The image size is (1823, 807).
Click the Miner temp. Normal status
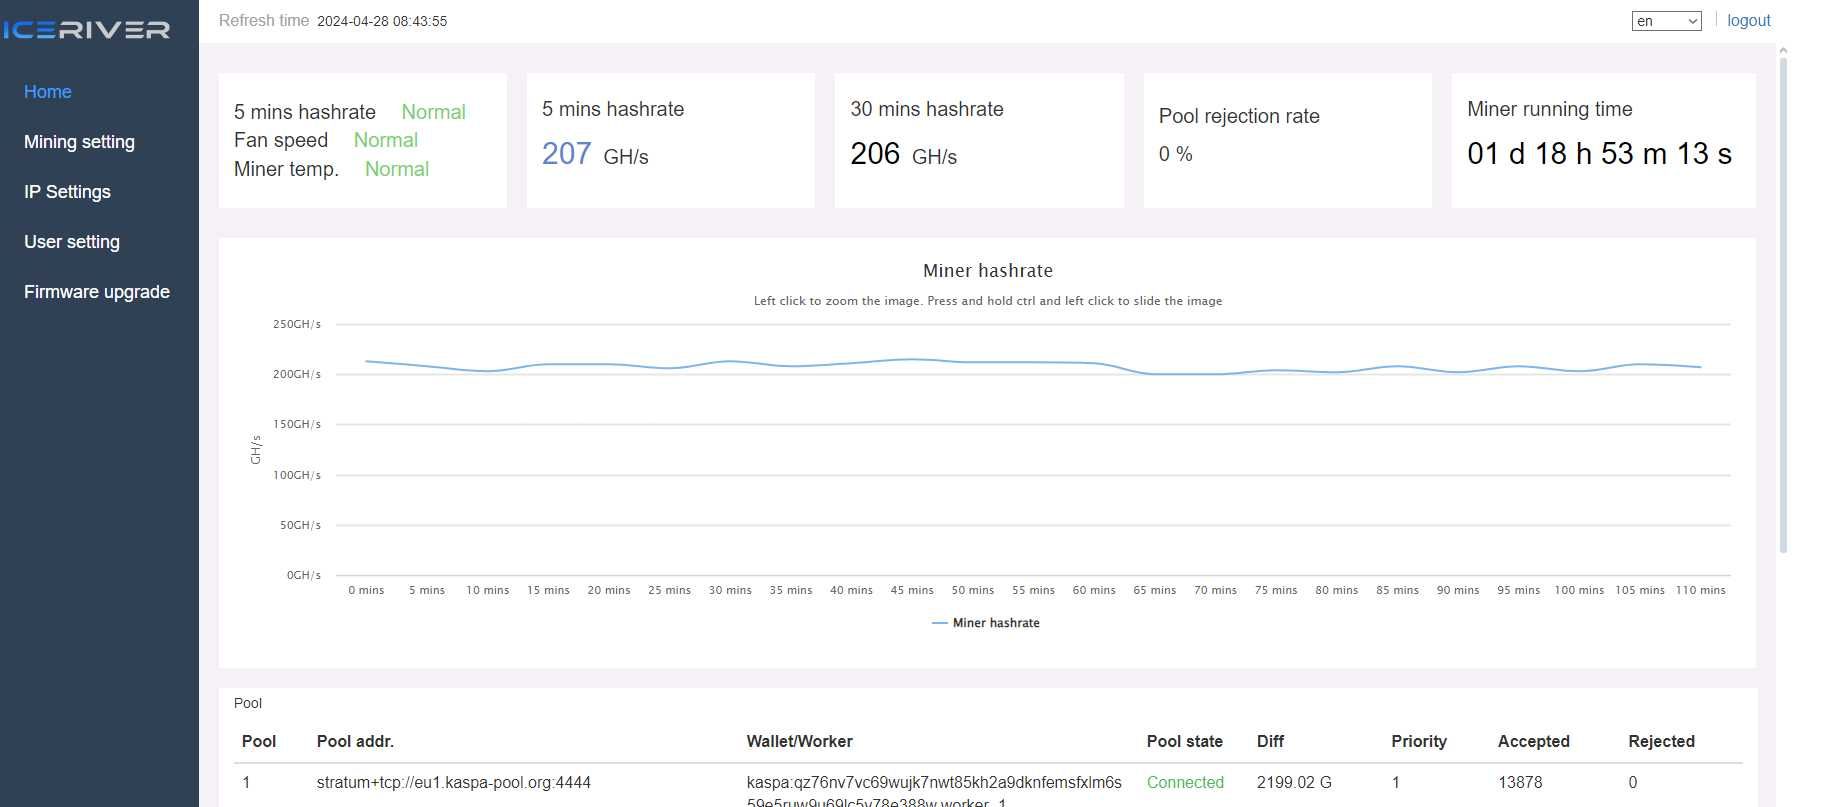pyautogui.click(x=397, y=169)
